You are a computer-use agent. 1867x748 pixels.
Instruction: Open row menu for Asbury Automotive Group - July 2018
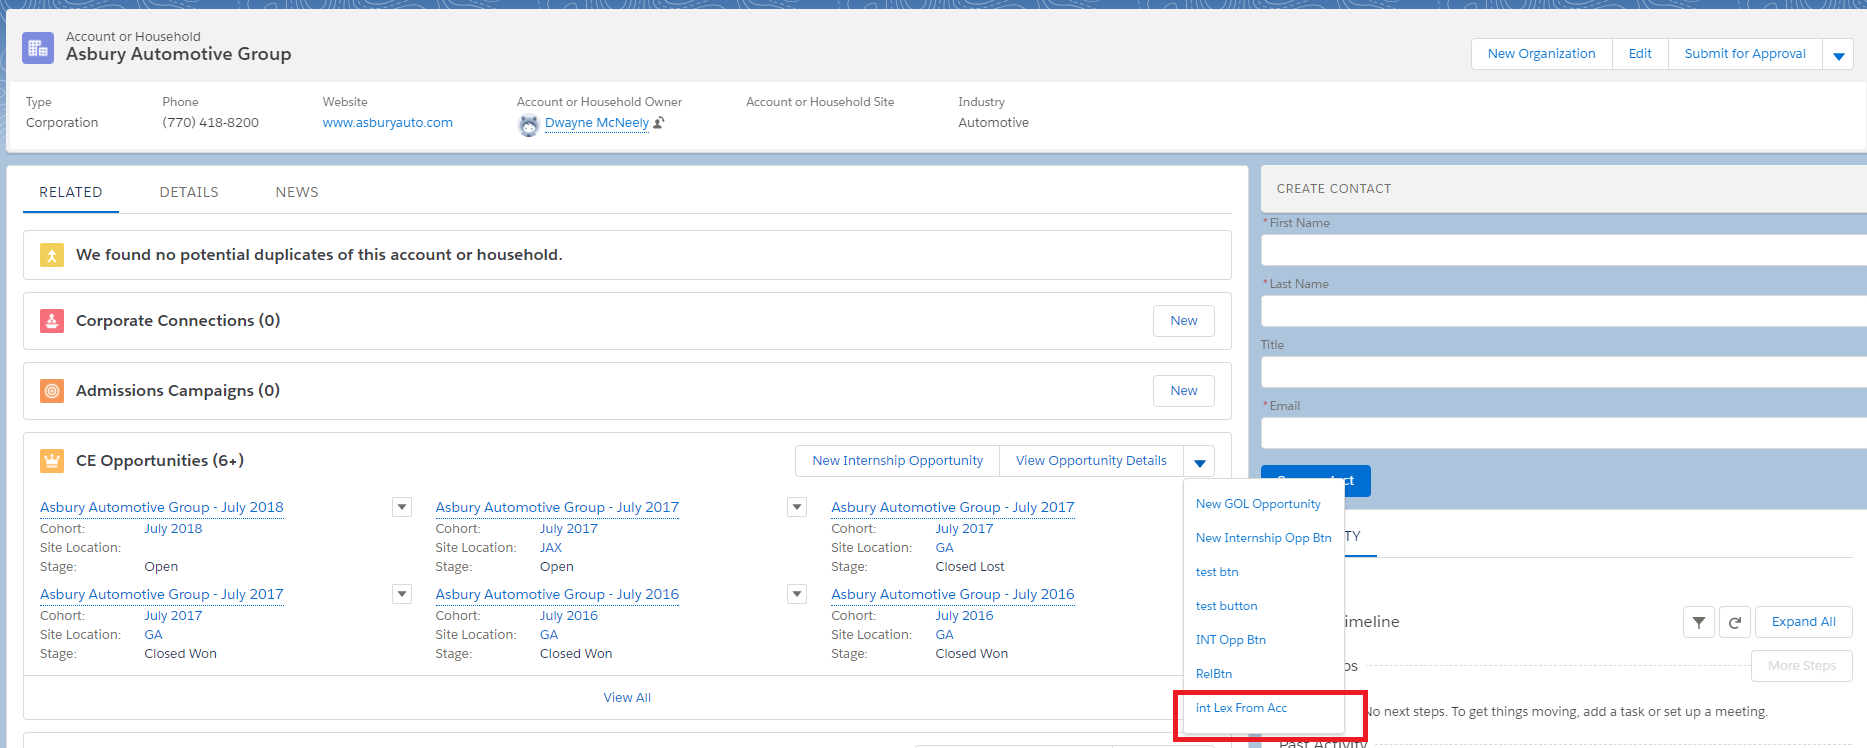click(x=402, y=507)
